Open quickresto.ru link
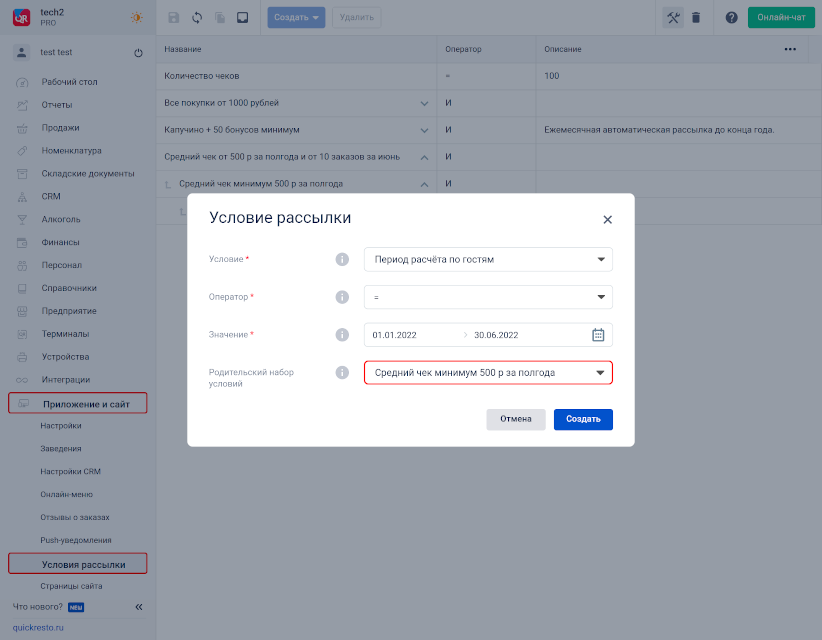 pos(38,627)
